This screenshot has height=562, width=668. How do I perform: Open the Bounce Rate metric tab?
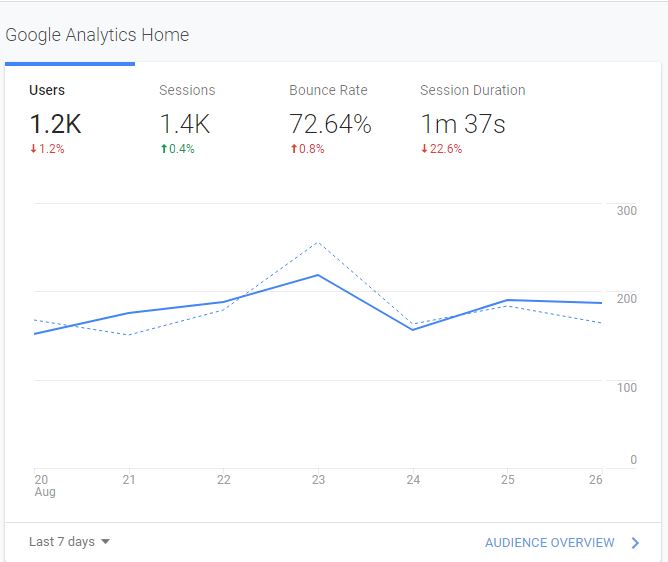[x=328, y=90]
